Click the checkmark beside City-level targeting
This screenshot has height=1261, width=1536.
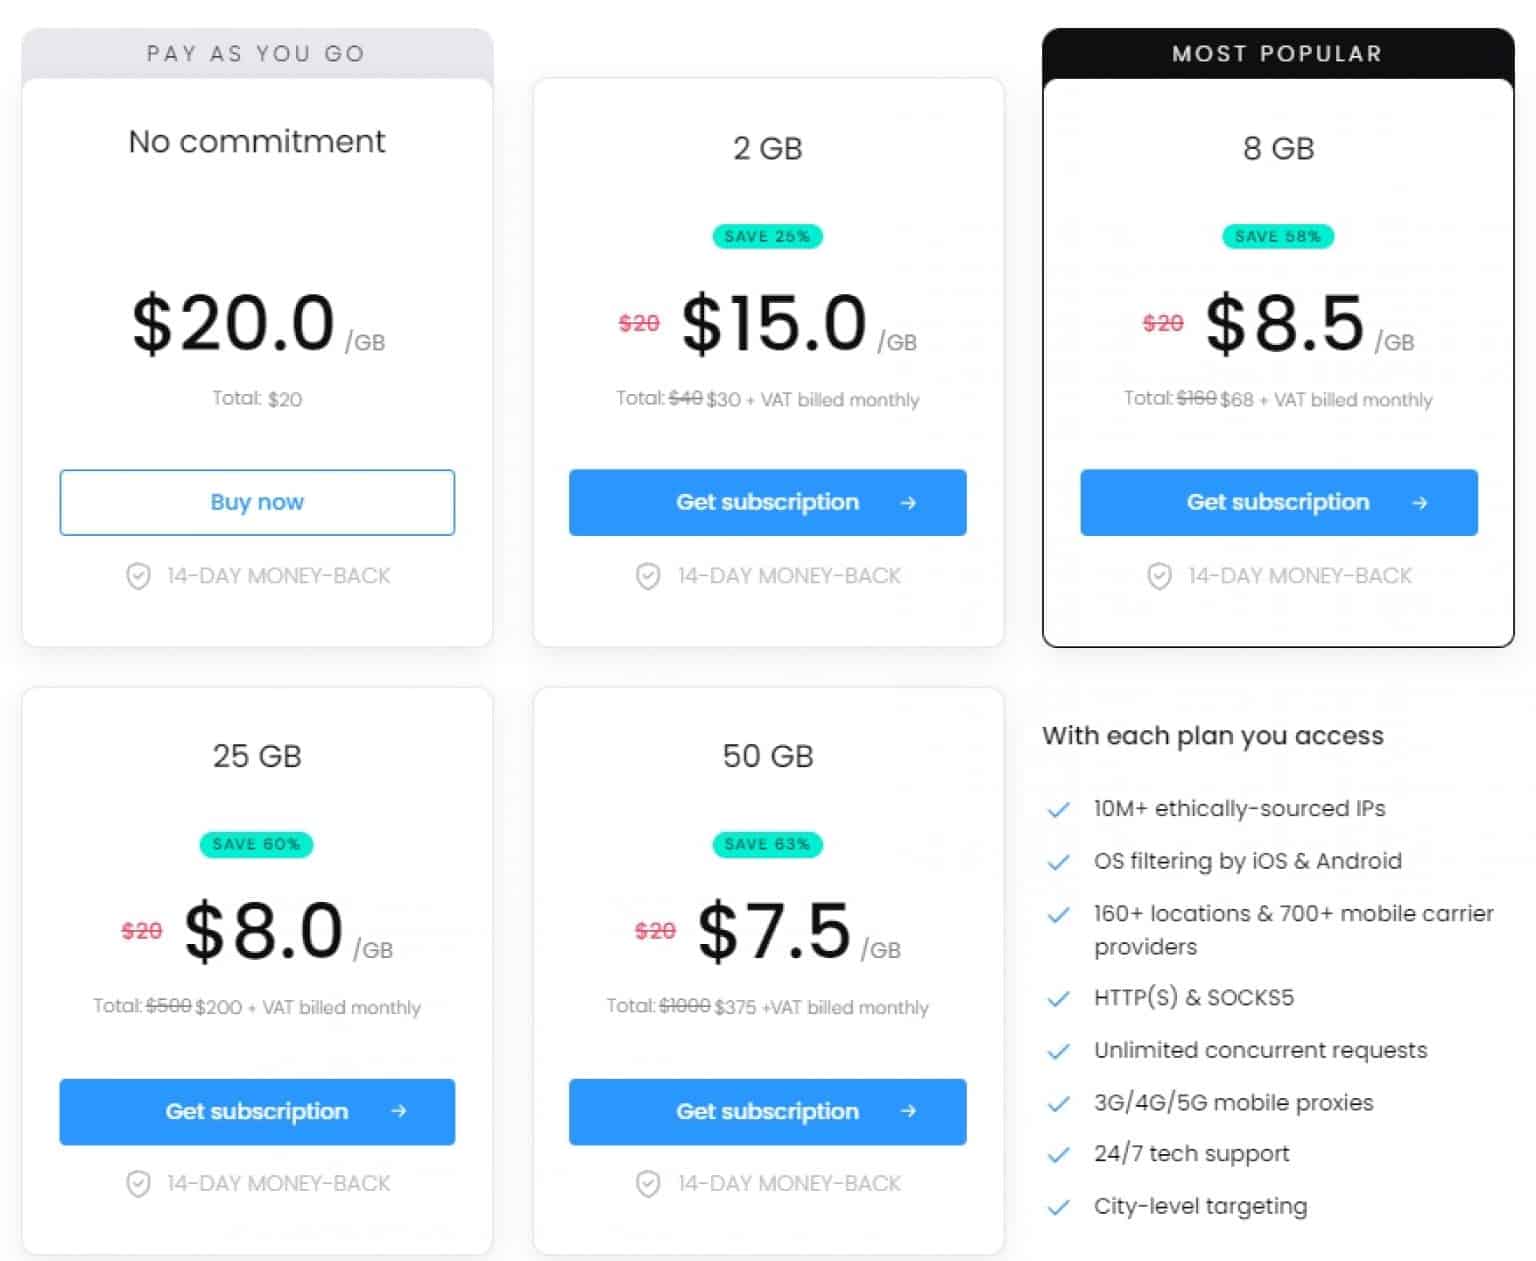[1058, 1207]
